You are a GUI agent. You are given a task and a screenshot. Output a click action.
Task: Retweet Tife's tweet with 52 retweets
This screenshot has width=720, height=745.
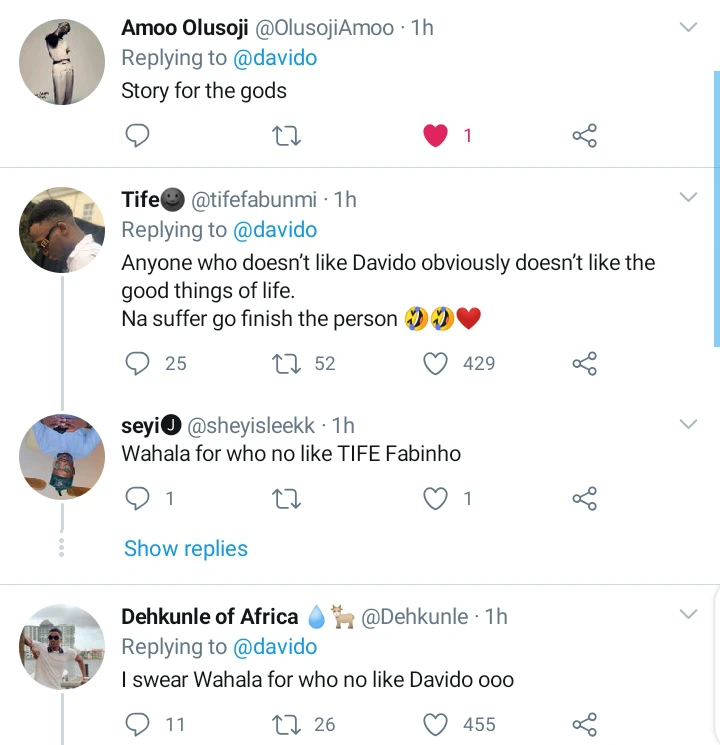coord(286,363)
